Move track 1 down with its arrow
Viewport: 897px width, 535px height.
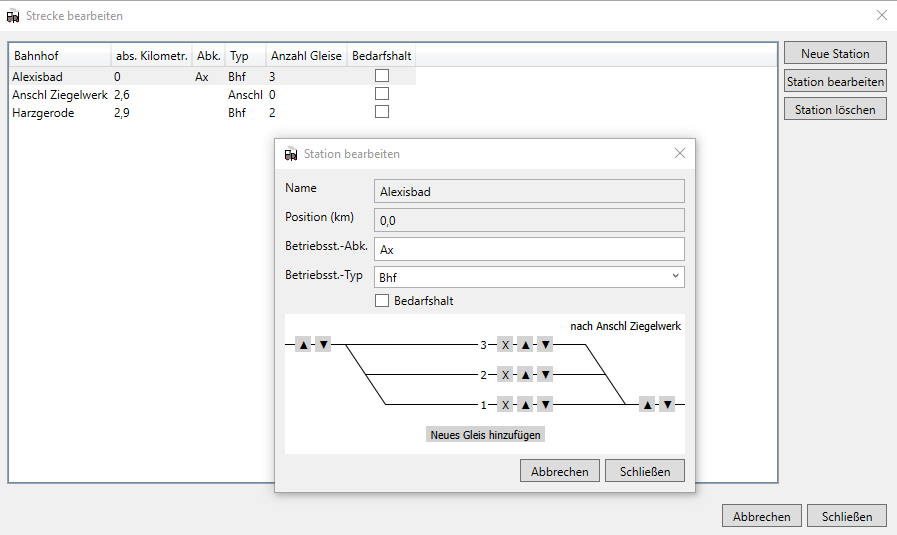point(545,405)
